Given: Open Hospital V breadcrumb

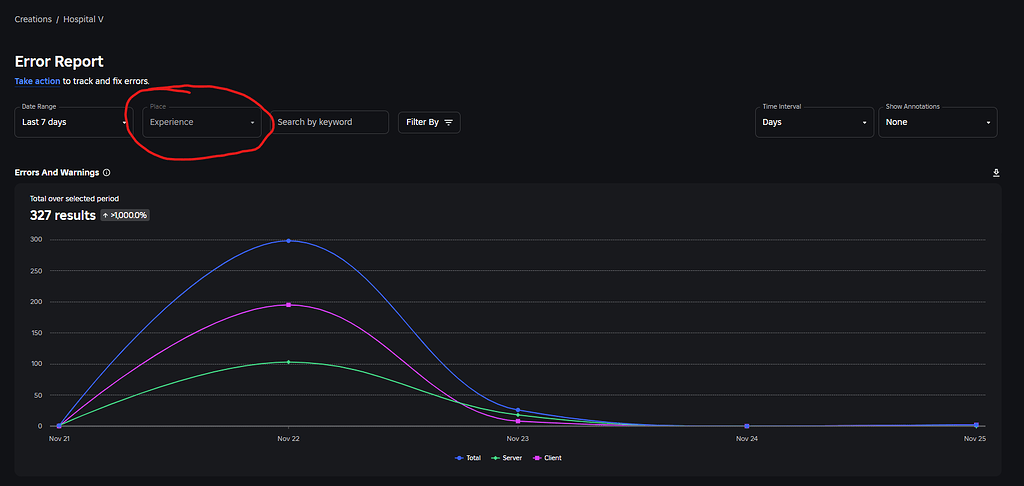Looking at the screenshot, I should pyautogui.click(x=84, y=20).
